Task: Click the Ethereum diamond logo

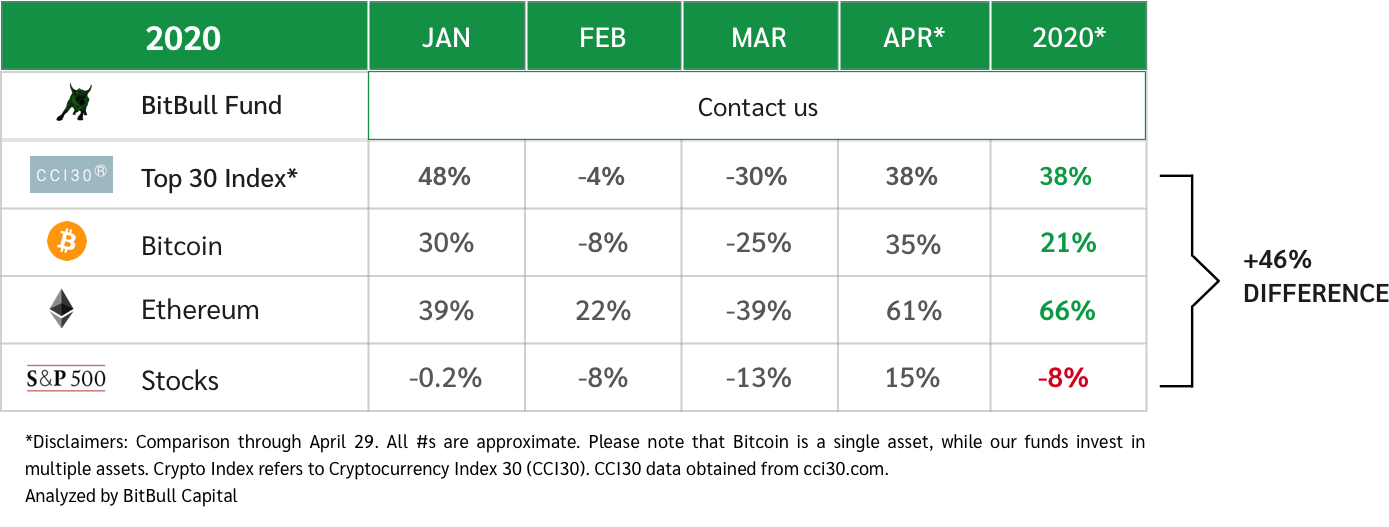Action: point(62,309)
